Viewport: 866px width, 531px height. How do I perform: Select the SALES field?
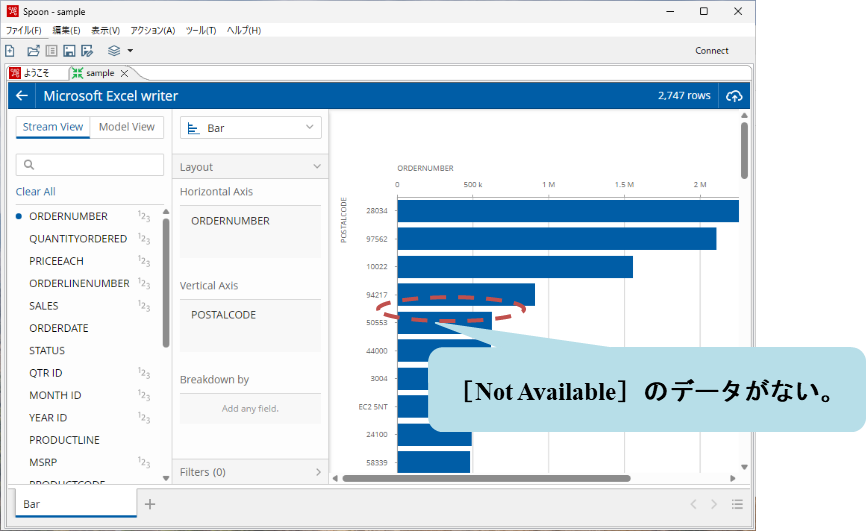click(44, 306)
